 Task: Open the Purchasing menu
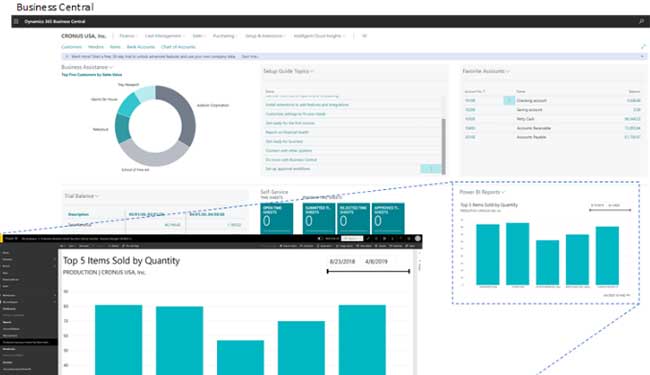click(x=224, y=36)
